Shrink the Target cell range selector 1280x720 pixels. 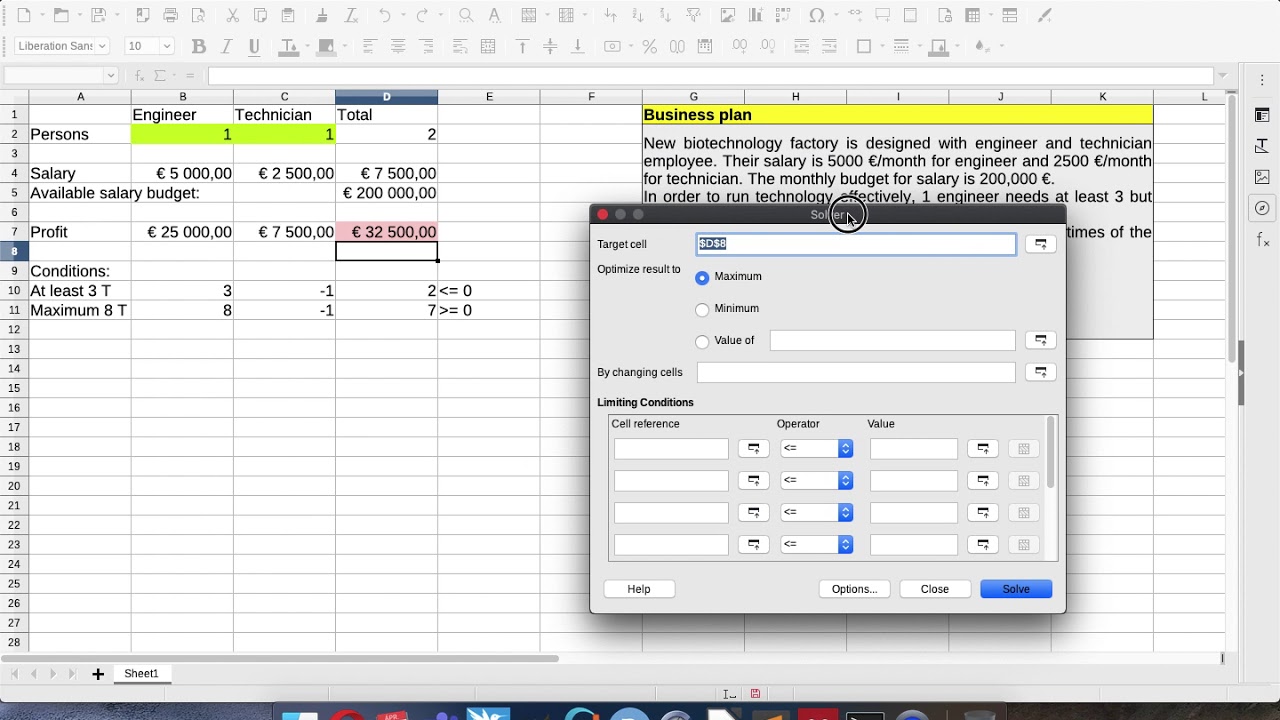point(1041,244)
